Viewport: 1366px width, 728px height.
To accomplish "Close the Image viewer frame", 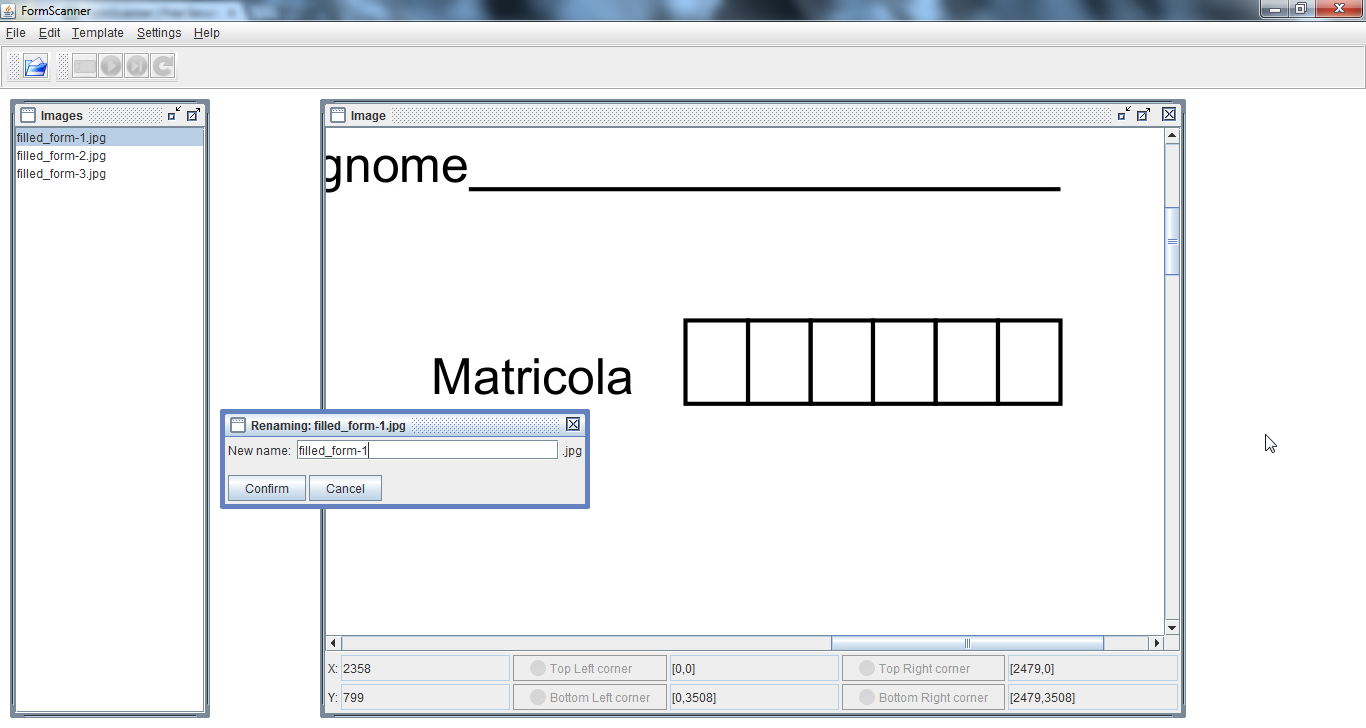I will tap(1169, 115).
